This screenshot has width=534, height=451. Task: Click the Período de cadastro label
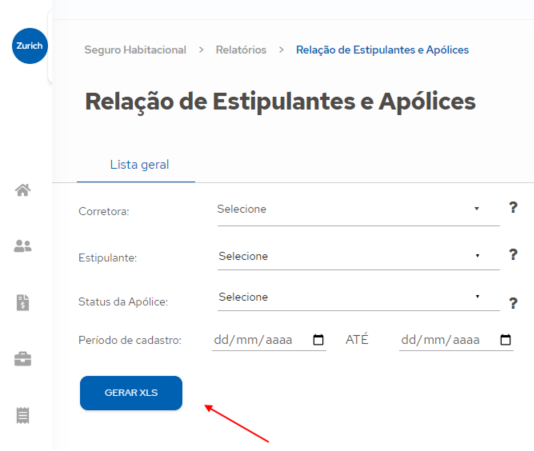(130, 340)
